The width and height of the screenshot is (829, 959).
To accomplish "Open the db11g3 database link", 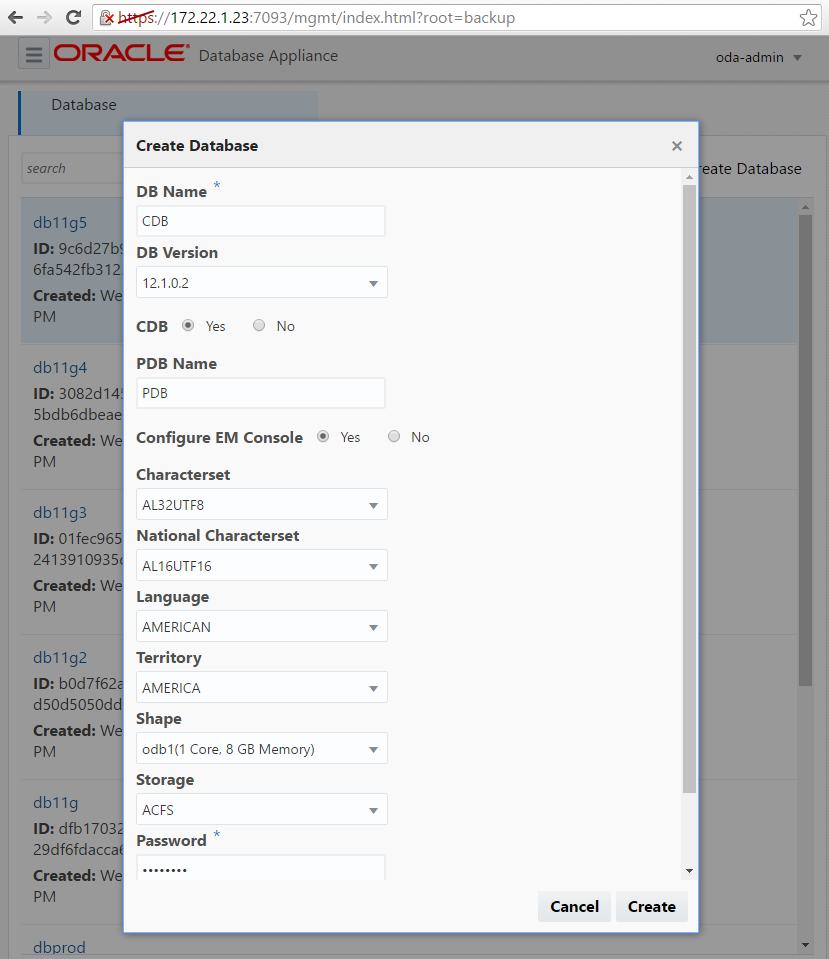I will click(x=60, y=513).
